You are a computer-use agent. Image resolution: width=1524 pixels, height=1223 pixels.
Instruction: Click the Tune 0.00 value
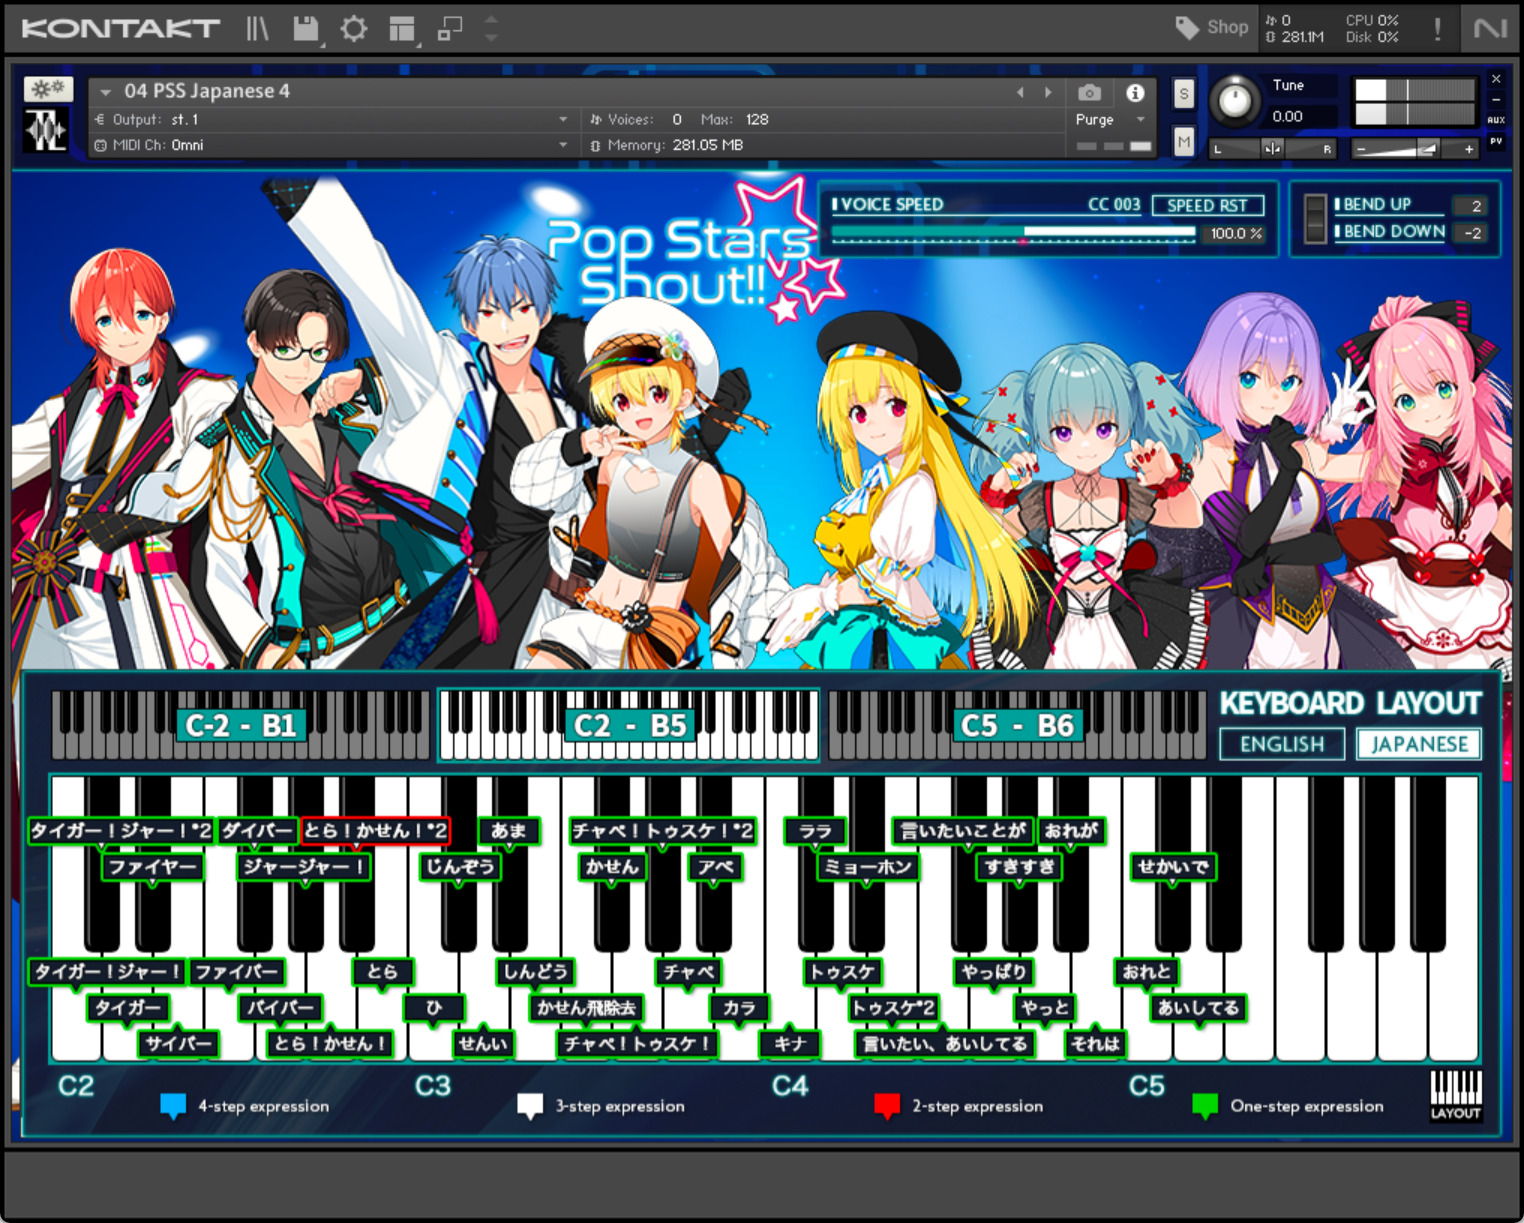pyautogui.click(x=1288, y=116)
